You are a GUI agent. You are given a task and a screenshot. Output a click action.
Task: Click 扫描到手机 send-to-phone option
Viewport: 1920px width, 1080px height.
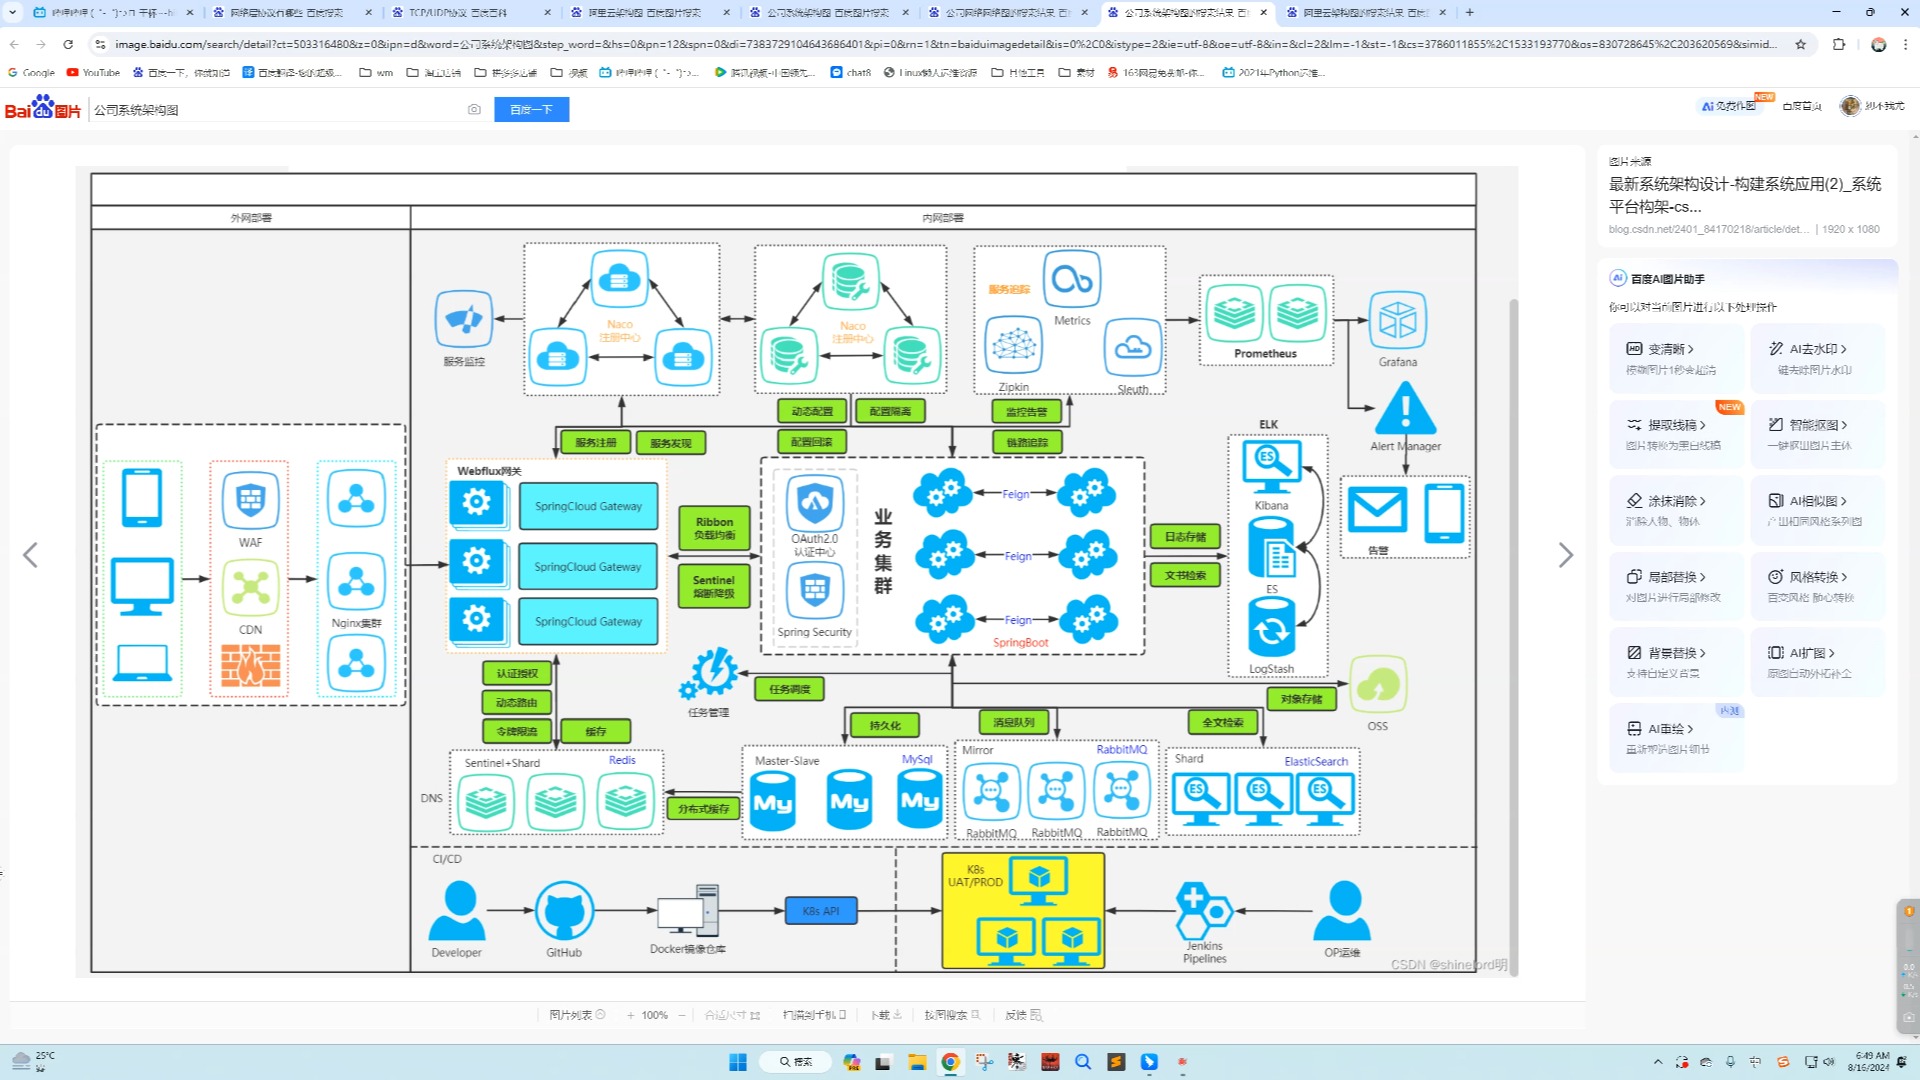point(814,1015)
